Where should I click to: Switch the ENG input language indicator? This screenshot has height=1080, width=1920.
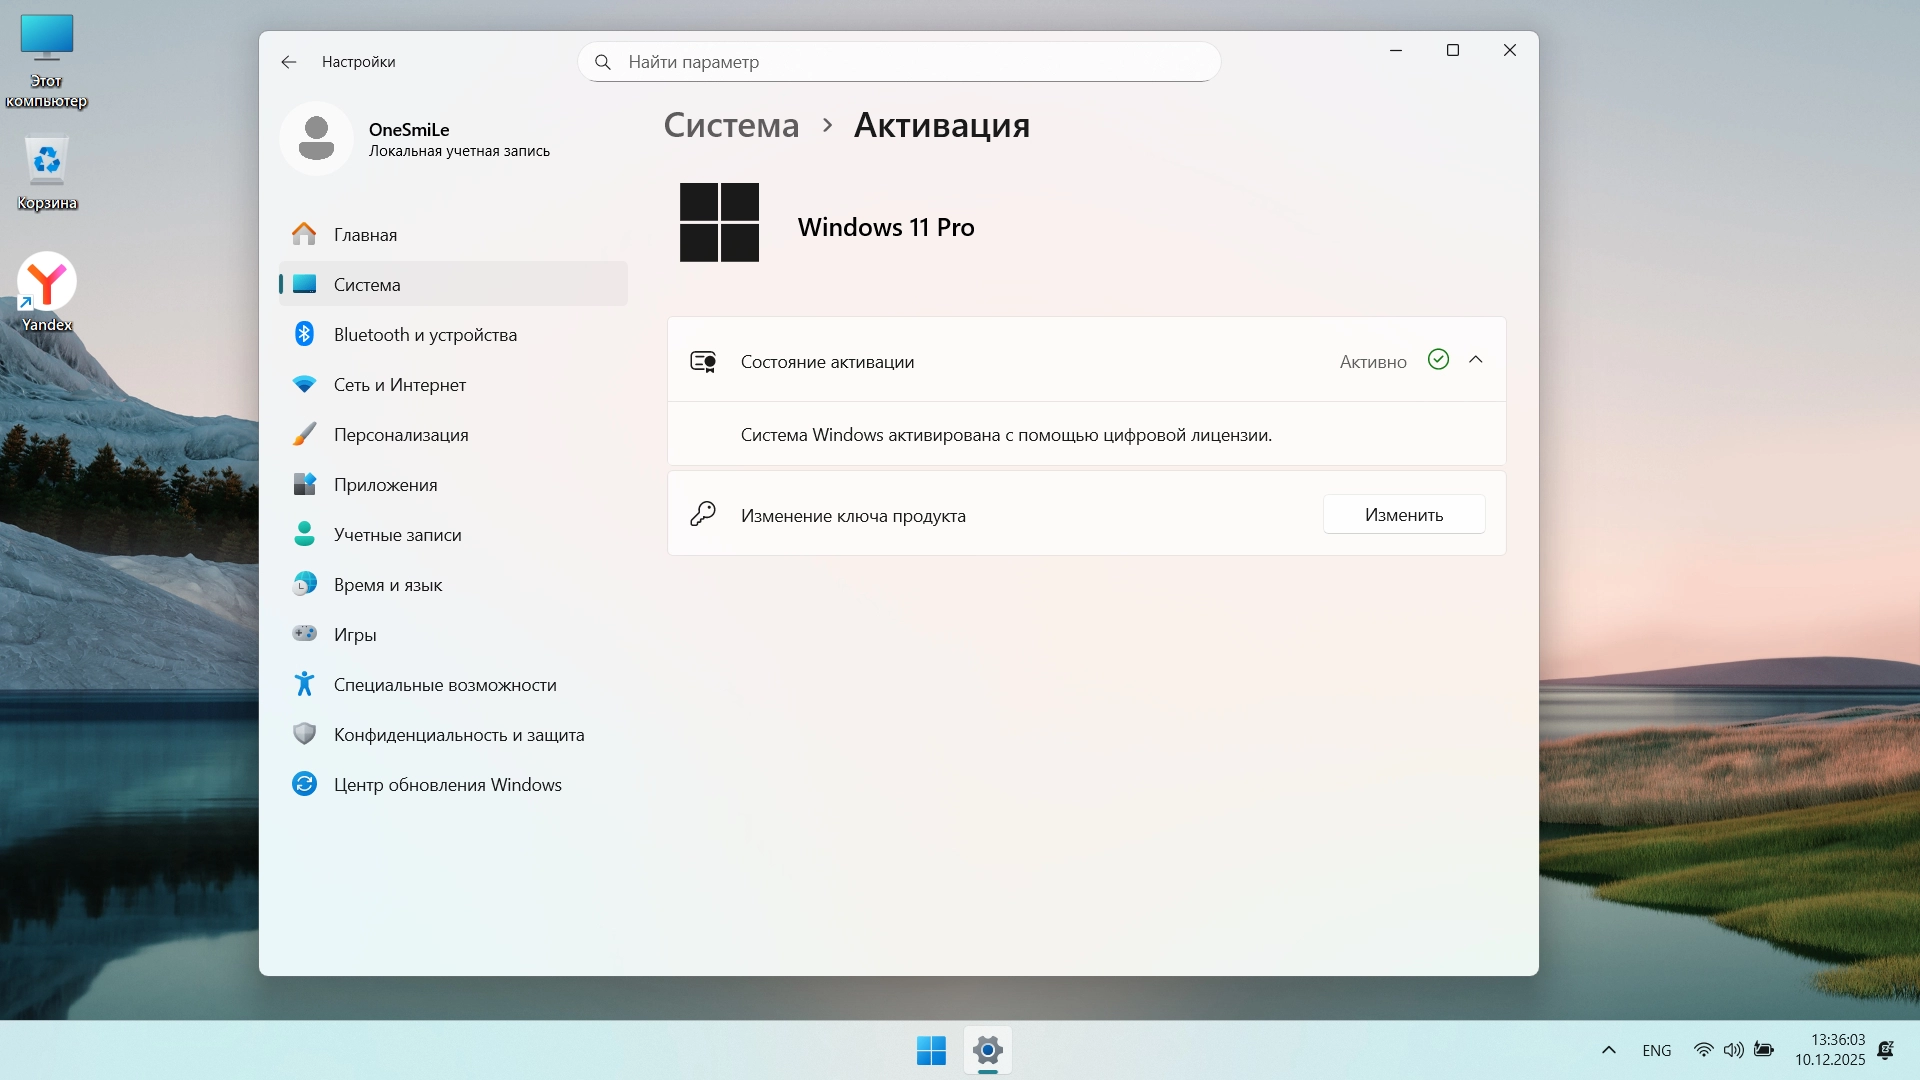click(x=1656, y=1050)
